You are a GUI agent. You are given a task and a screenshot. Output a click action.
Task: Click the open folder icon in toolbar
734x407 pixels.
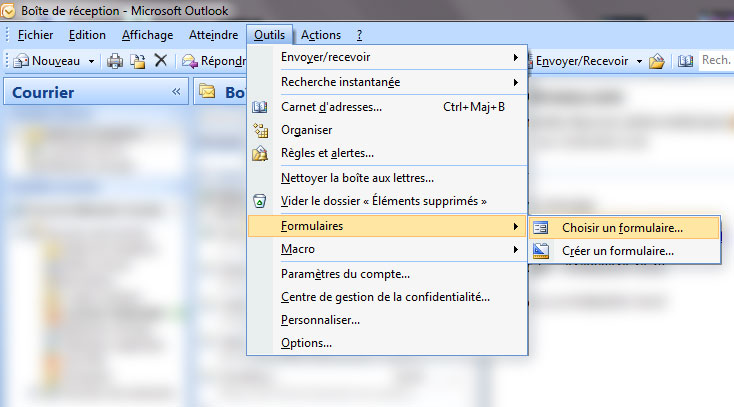[657, 61]
